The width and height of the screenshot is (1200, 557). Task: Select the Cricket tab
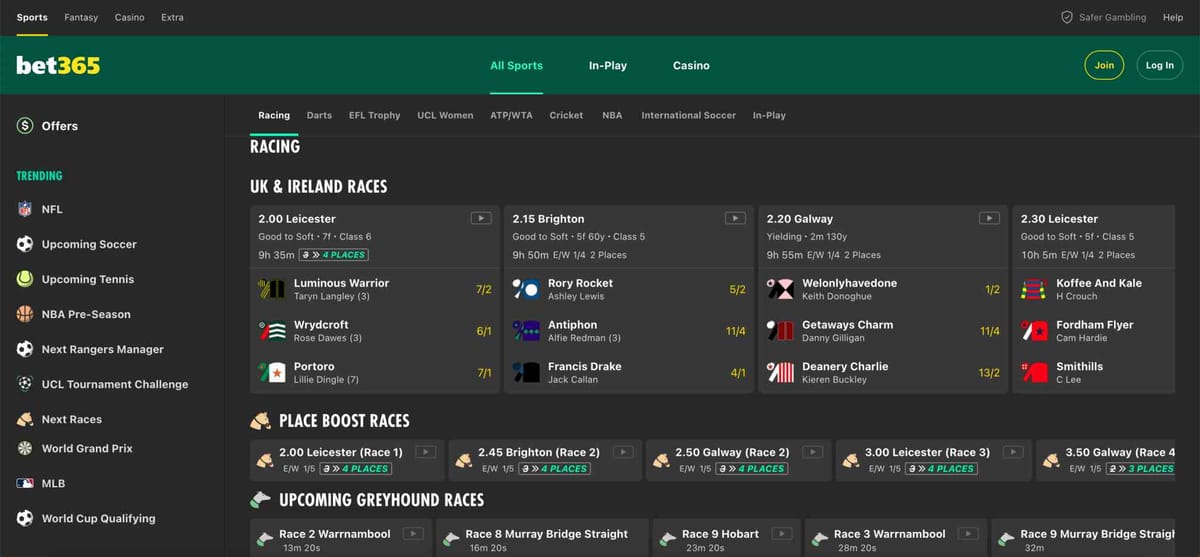pyautogui.click(x=566, y=115)
